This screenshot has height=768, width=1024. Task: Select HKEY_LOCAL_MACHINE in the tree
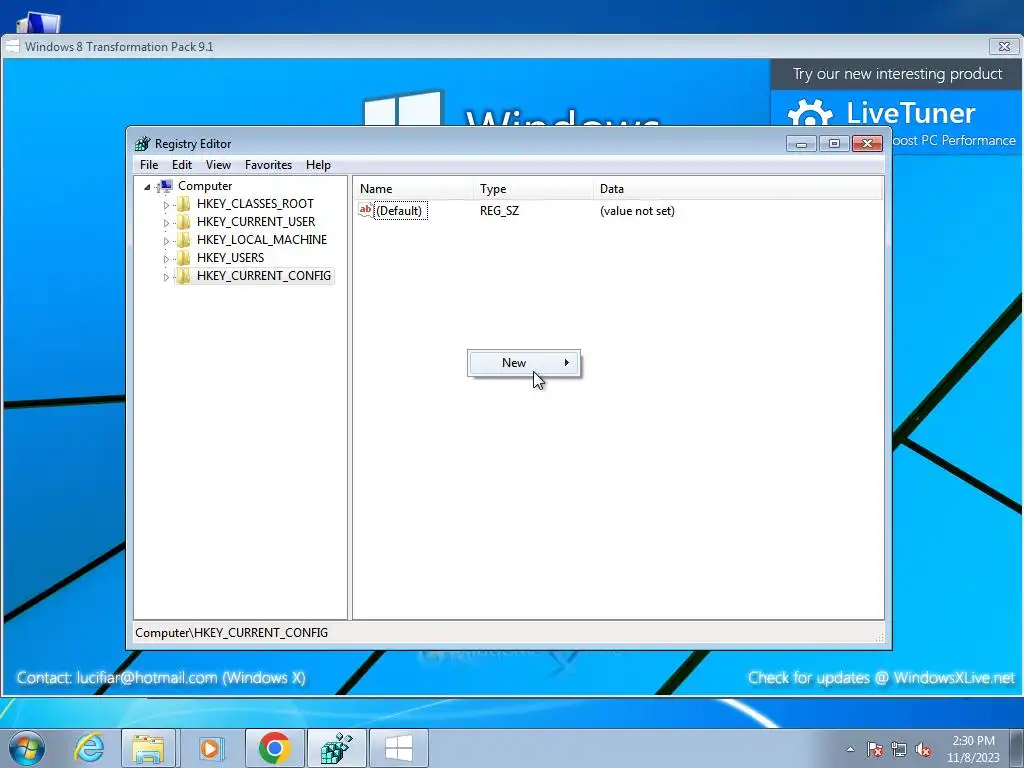point(262,240)
